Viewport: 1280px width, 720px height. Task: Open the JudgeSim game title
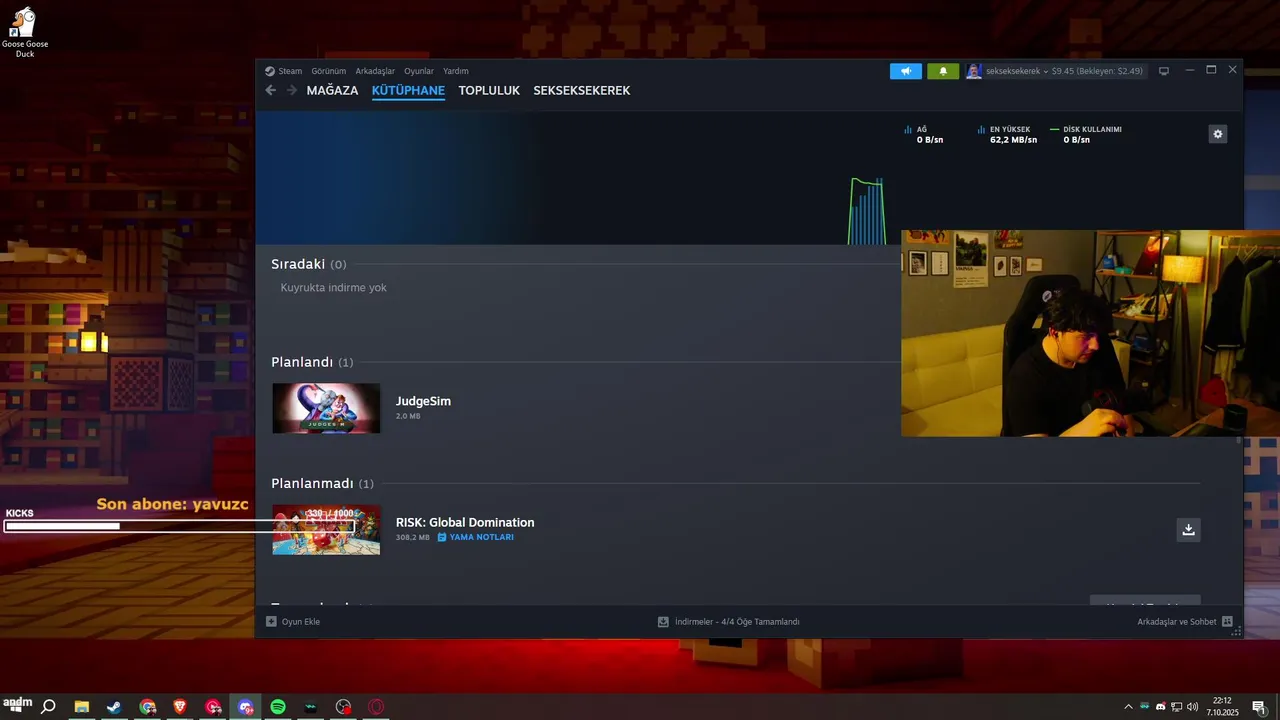423,401
